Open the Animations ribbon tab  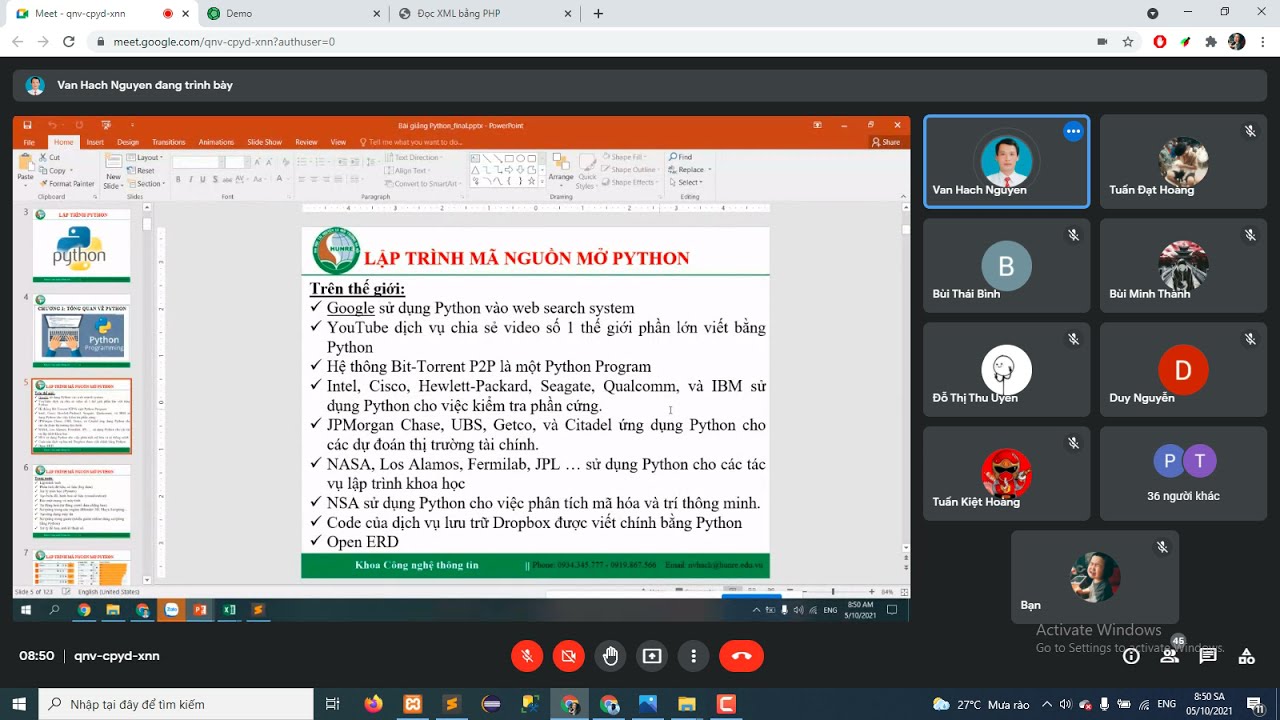(216, 142)
